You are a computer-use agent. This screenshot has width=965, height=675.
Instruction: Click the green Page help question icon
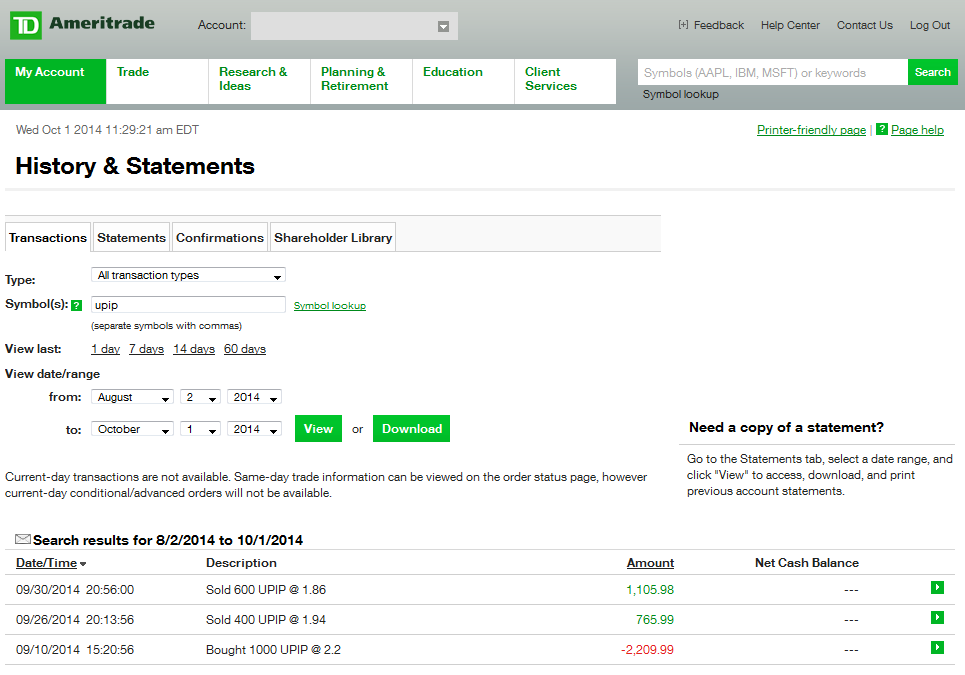coord(882,129)
